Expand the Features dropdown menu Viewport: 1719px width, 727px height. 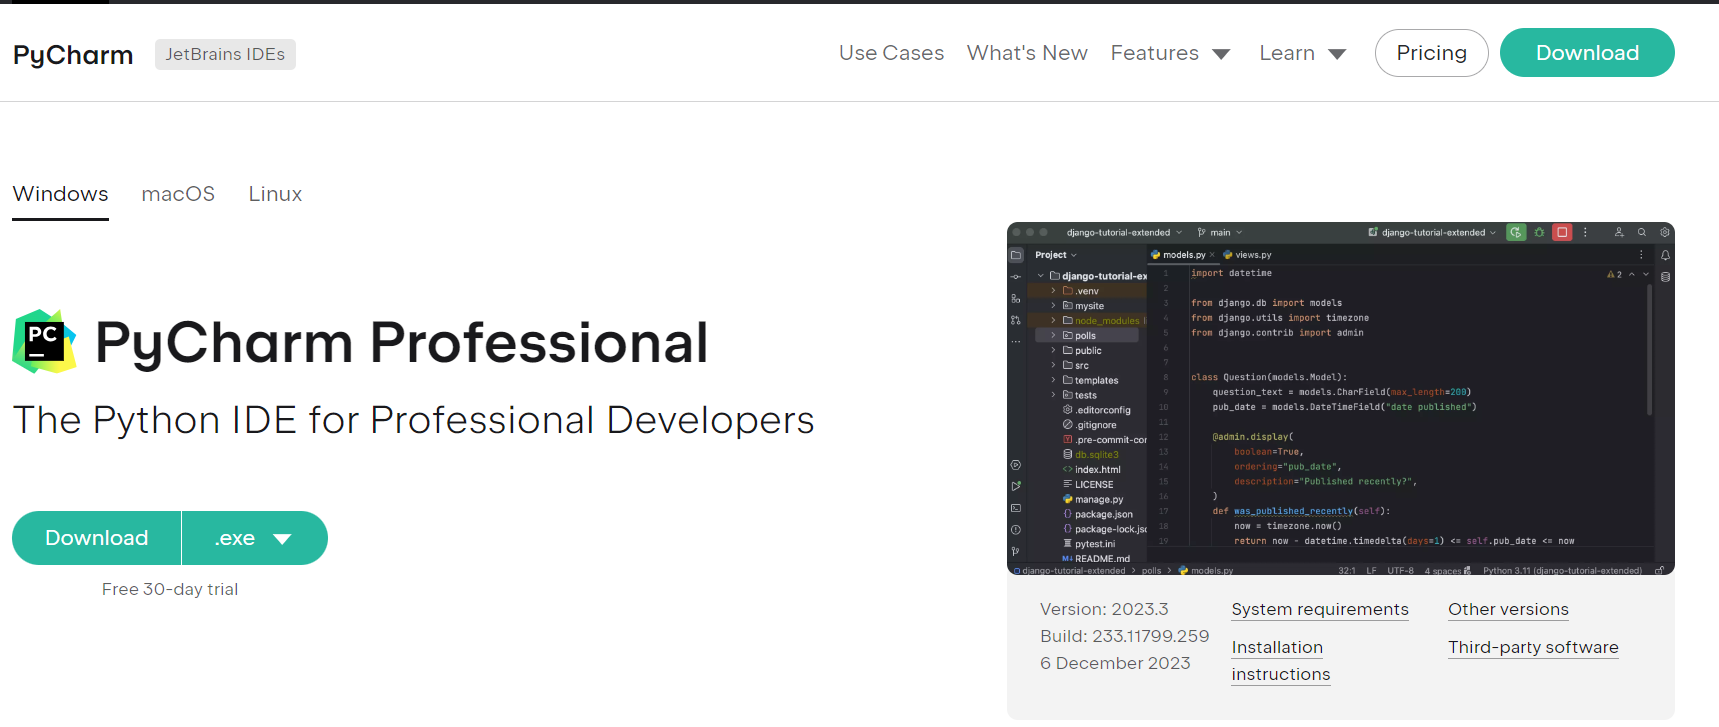coord(1170,53)
